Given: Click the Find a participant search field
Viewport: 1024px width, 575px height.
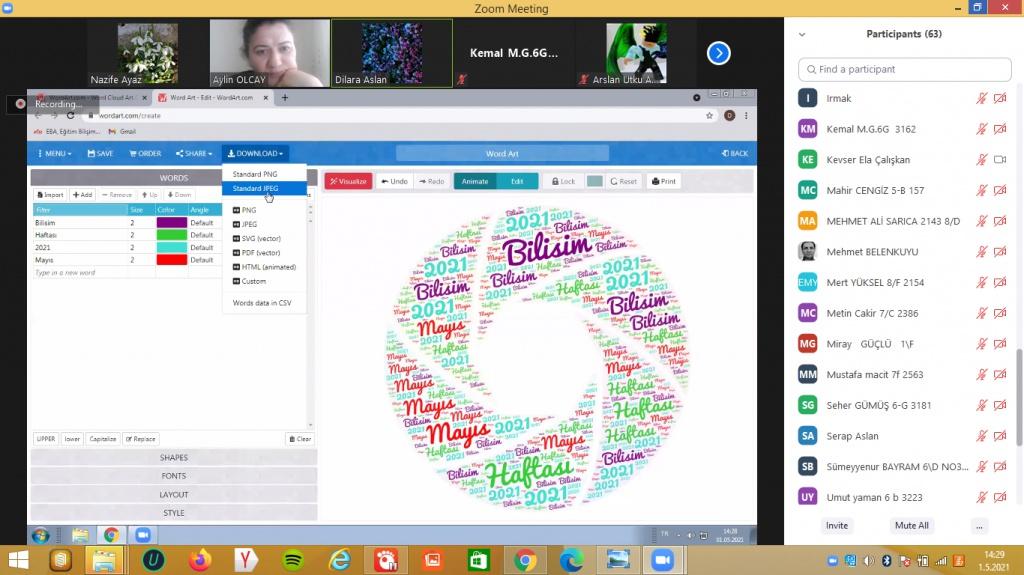Looking at the screenshot, I should click(904, 69).
